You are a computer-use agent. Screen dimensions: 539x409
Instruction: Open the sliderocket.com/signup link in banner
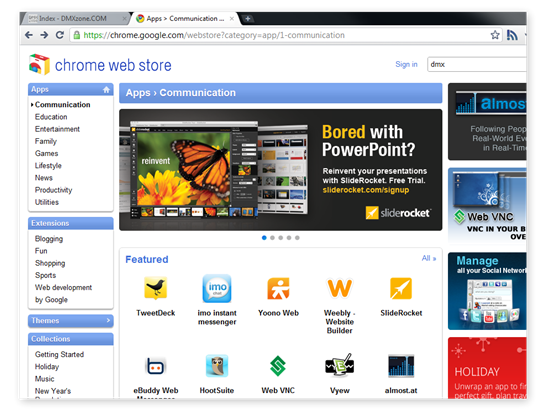(x=366, y=190)
